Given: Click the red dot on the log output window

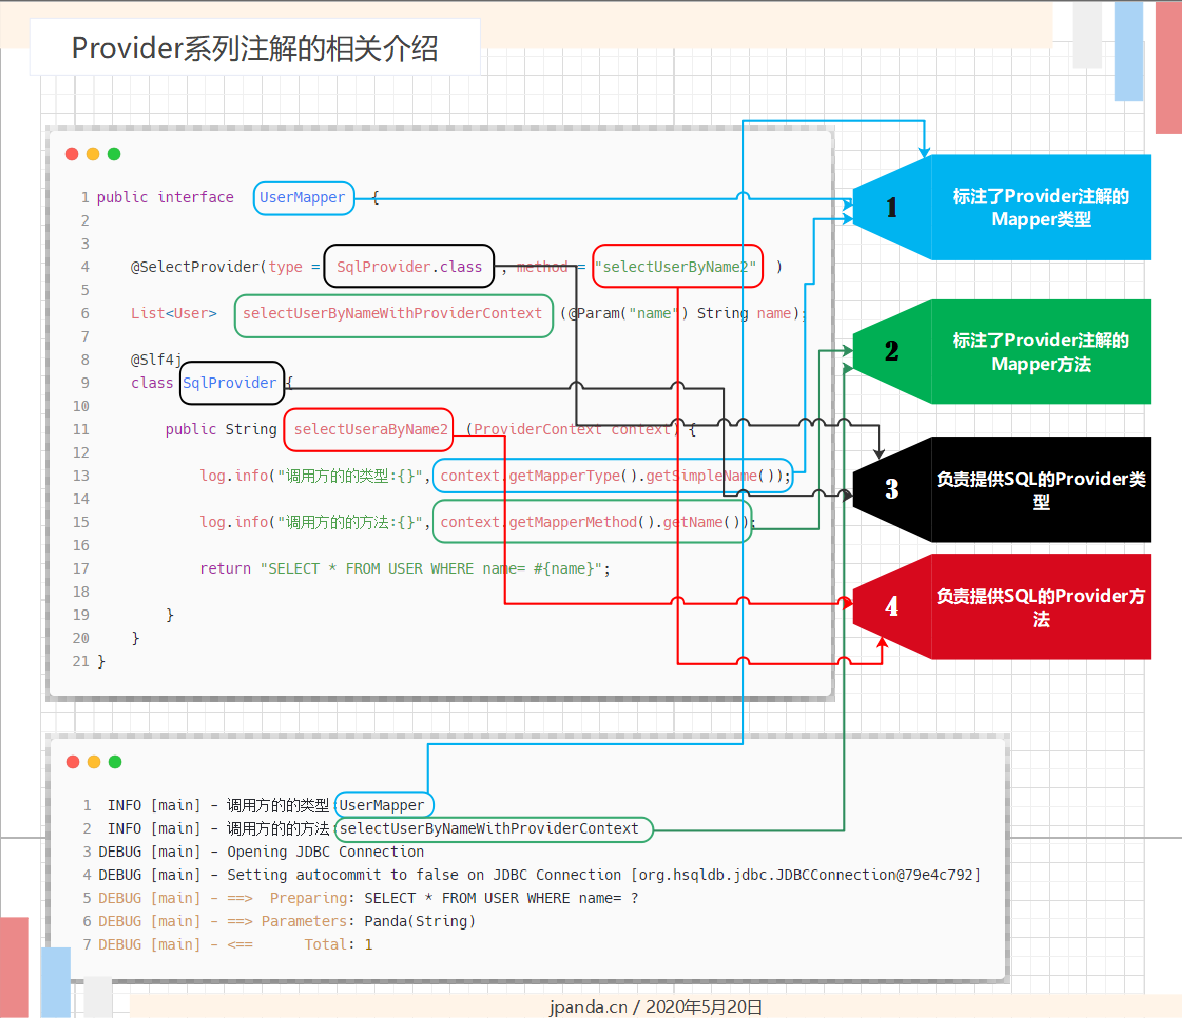Looking at the screenshot, I should [71, 761].
